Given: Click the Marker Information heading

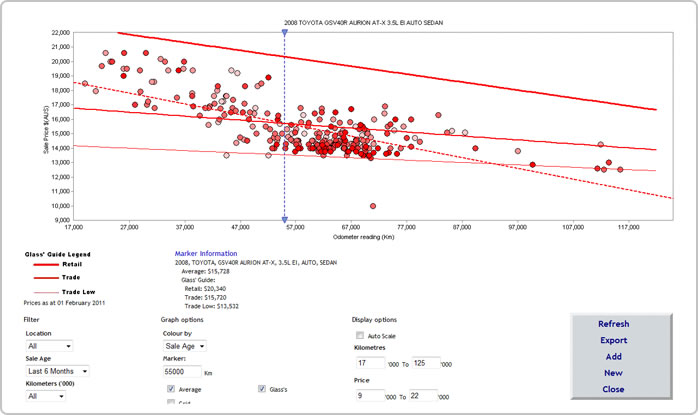Looking at the screenshot, I should coord(206,253).
